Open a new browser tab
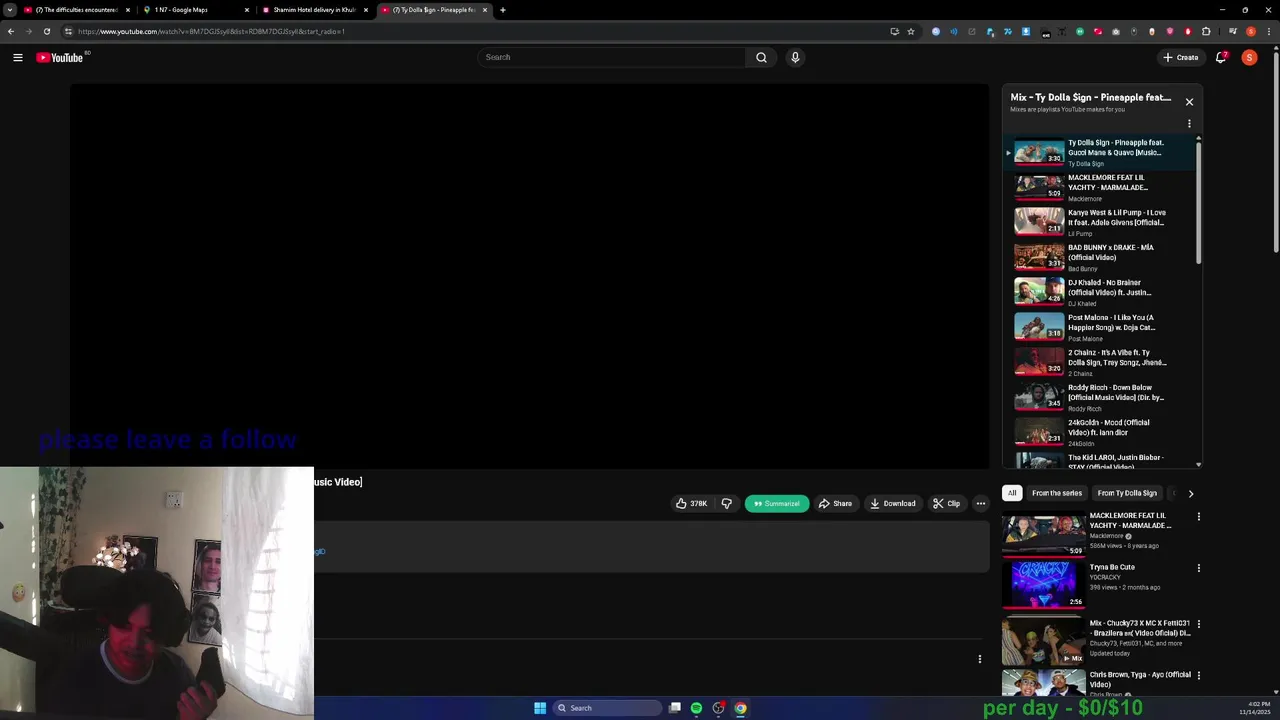1280x720 pixels. point(503,10)
